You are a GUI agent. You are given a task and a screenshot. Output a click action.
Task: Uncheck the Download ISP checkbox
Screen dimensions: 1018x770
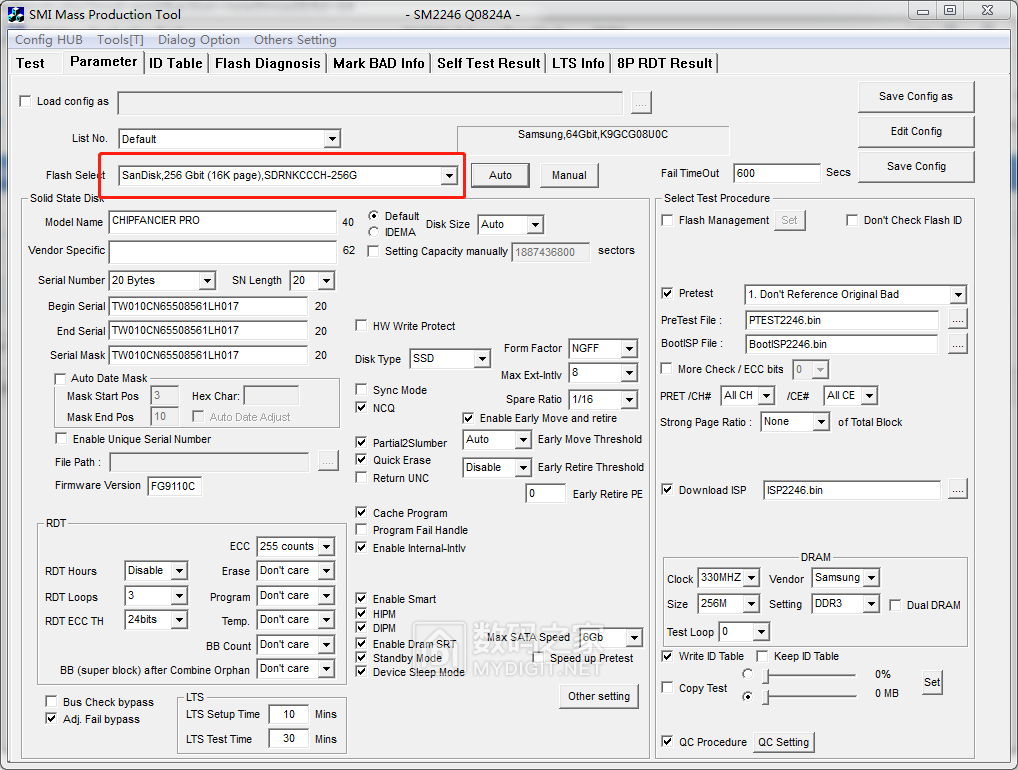tap(668, 490)
